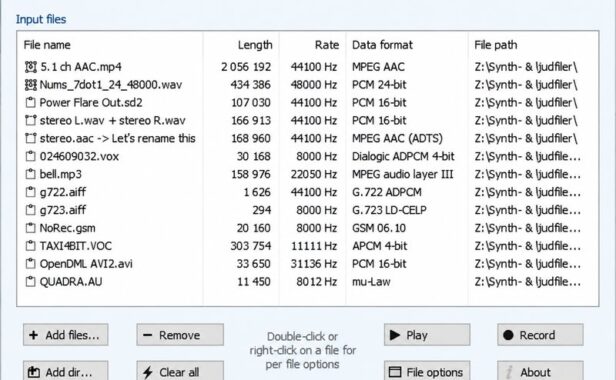Select the g723.aiff file name

click(x=62, y=210)
